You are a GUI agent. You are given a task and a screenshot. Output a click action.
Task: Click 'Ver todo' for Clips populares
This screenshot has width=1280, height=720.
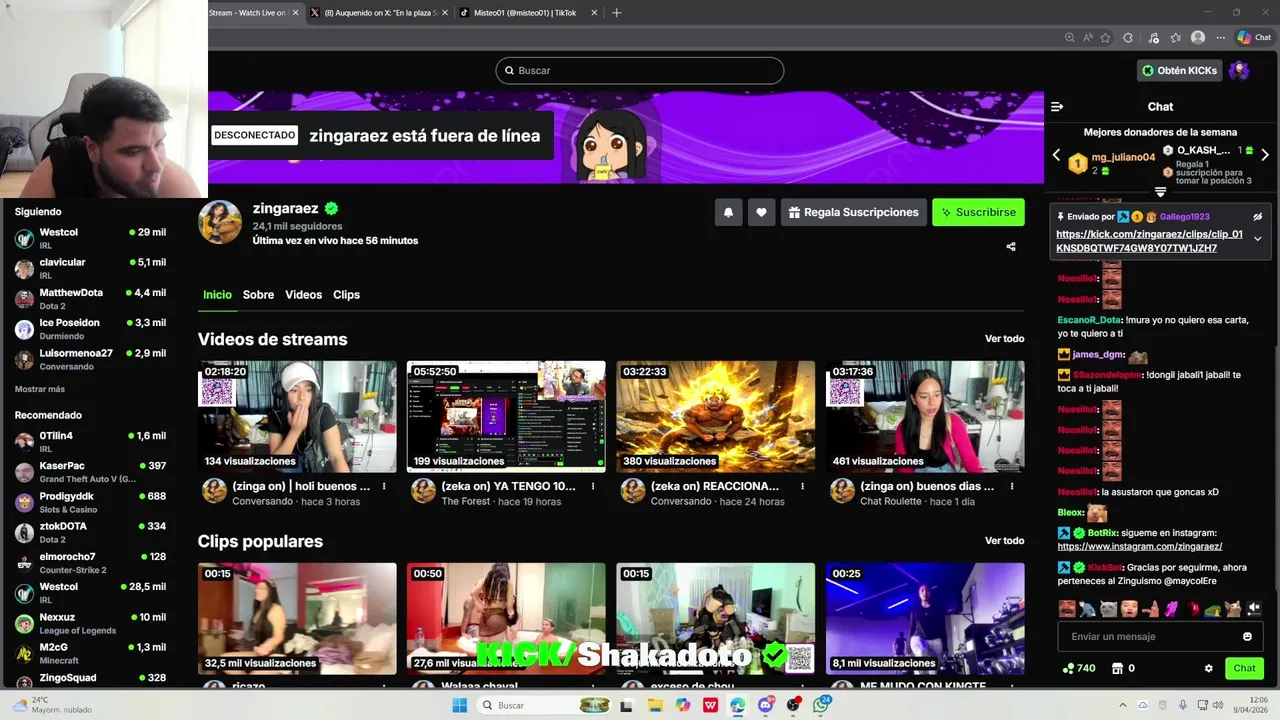(x=1004, y=541)
